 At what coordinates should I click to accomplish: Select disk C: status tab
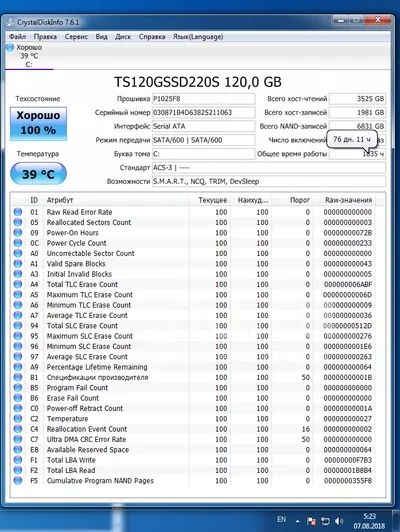pyautogui.click(x=29, y=56)
